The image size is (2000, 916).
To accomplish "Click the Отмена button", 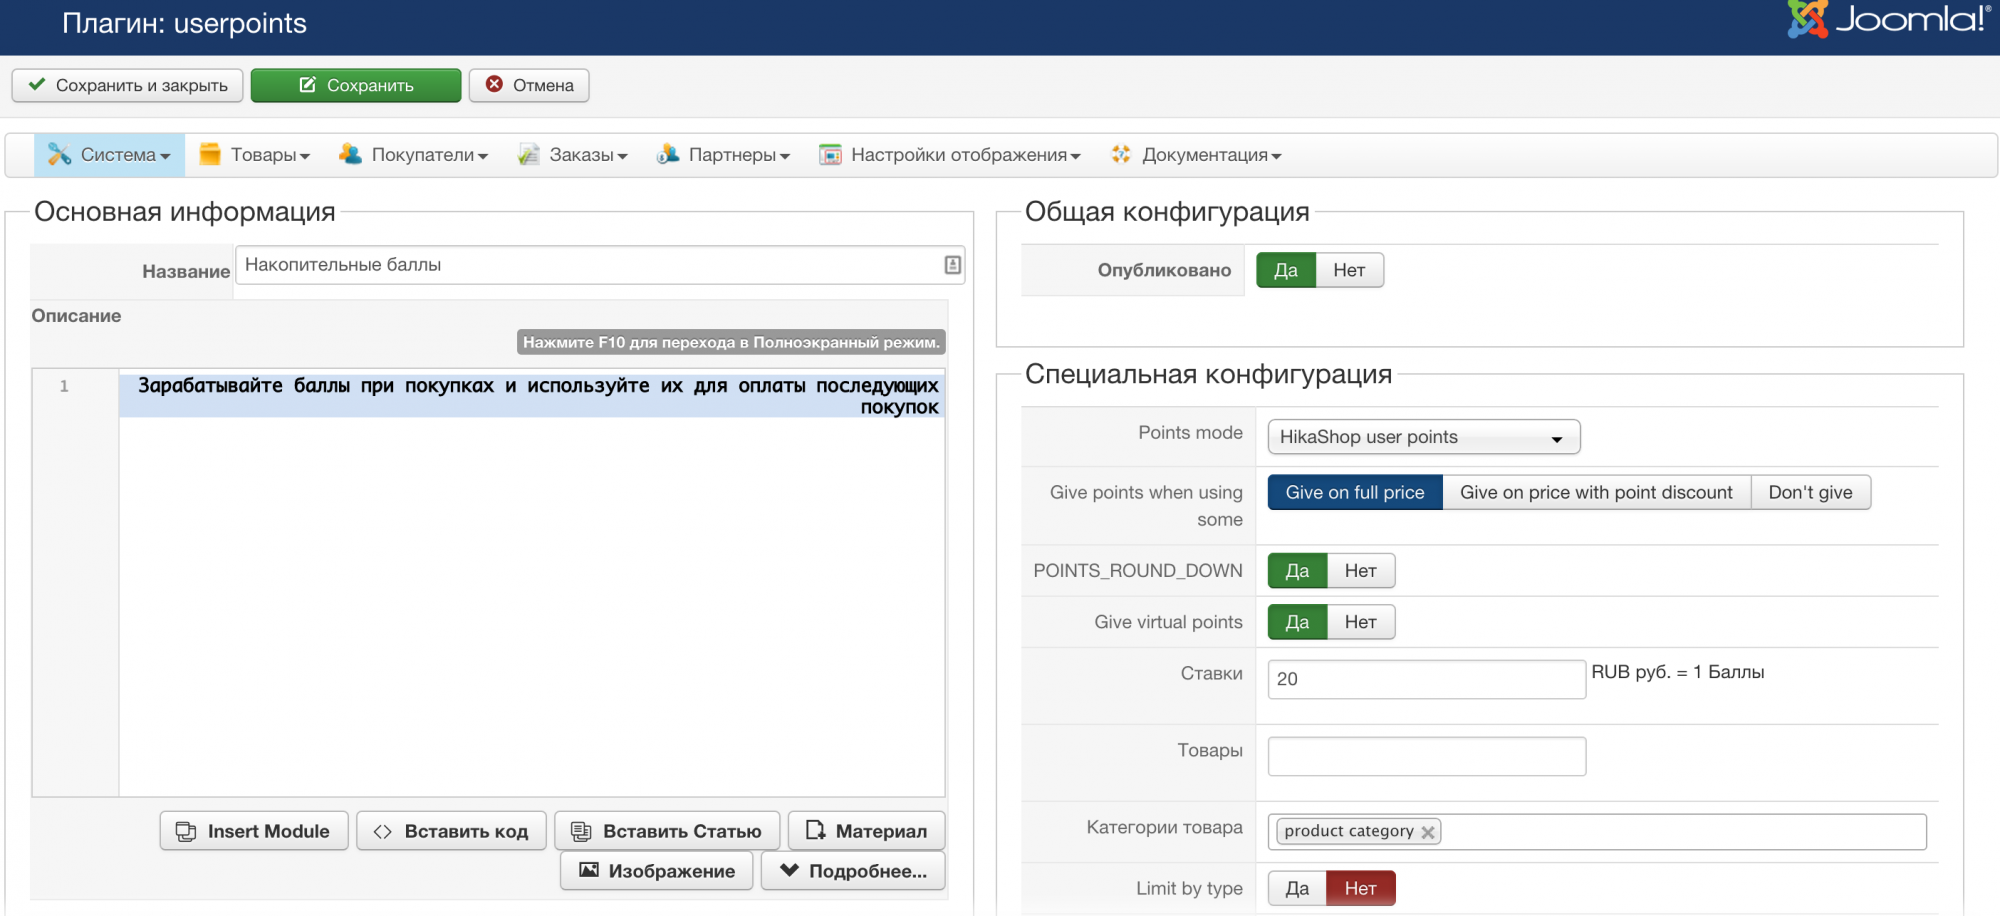I will coord(529,85).
